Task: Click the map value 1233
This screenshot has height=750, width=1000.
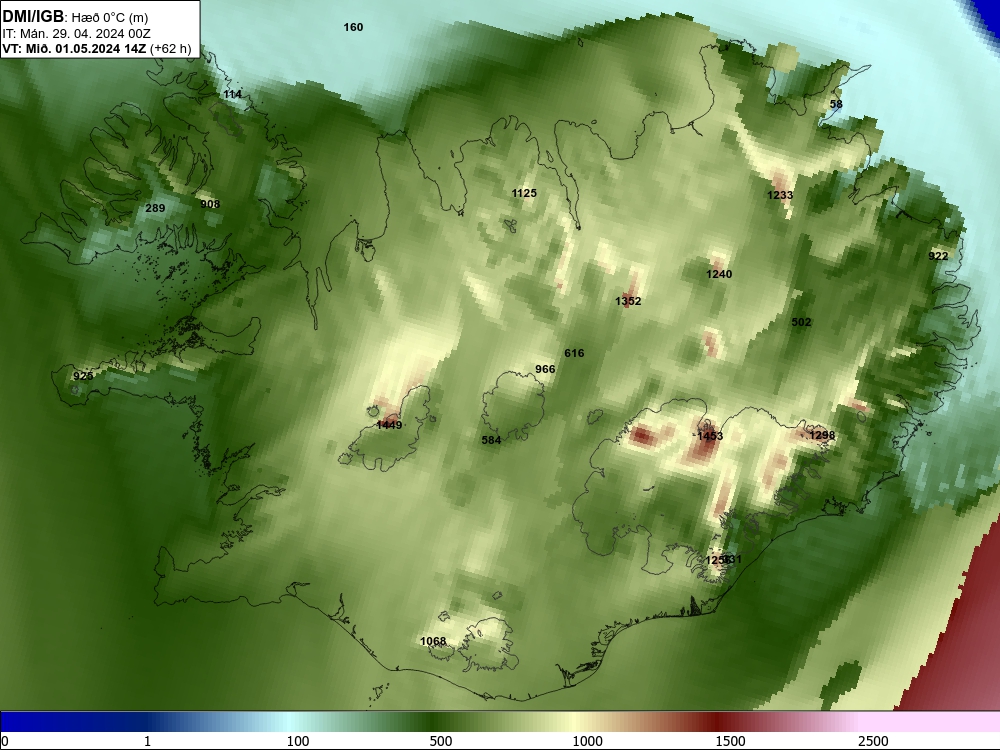Action: click(780, 195)
